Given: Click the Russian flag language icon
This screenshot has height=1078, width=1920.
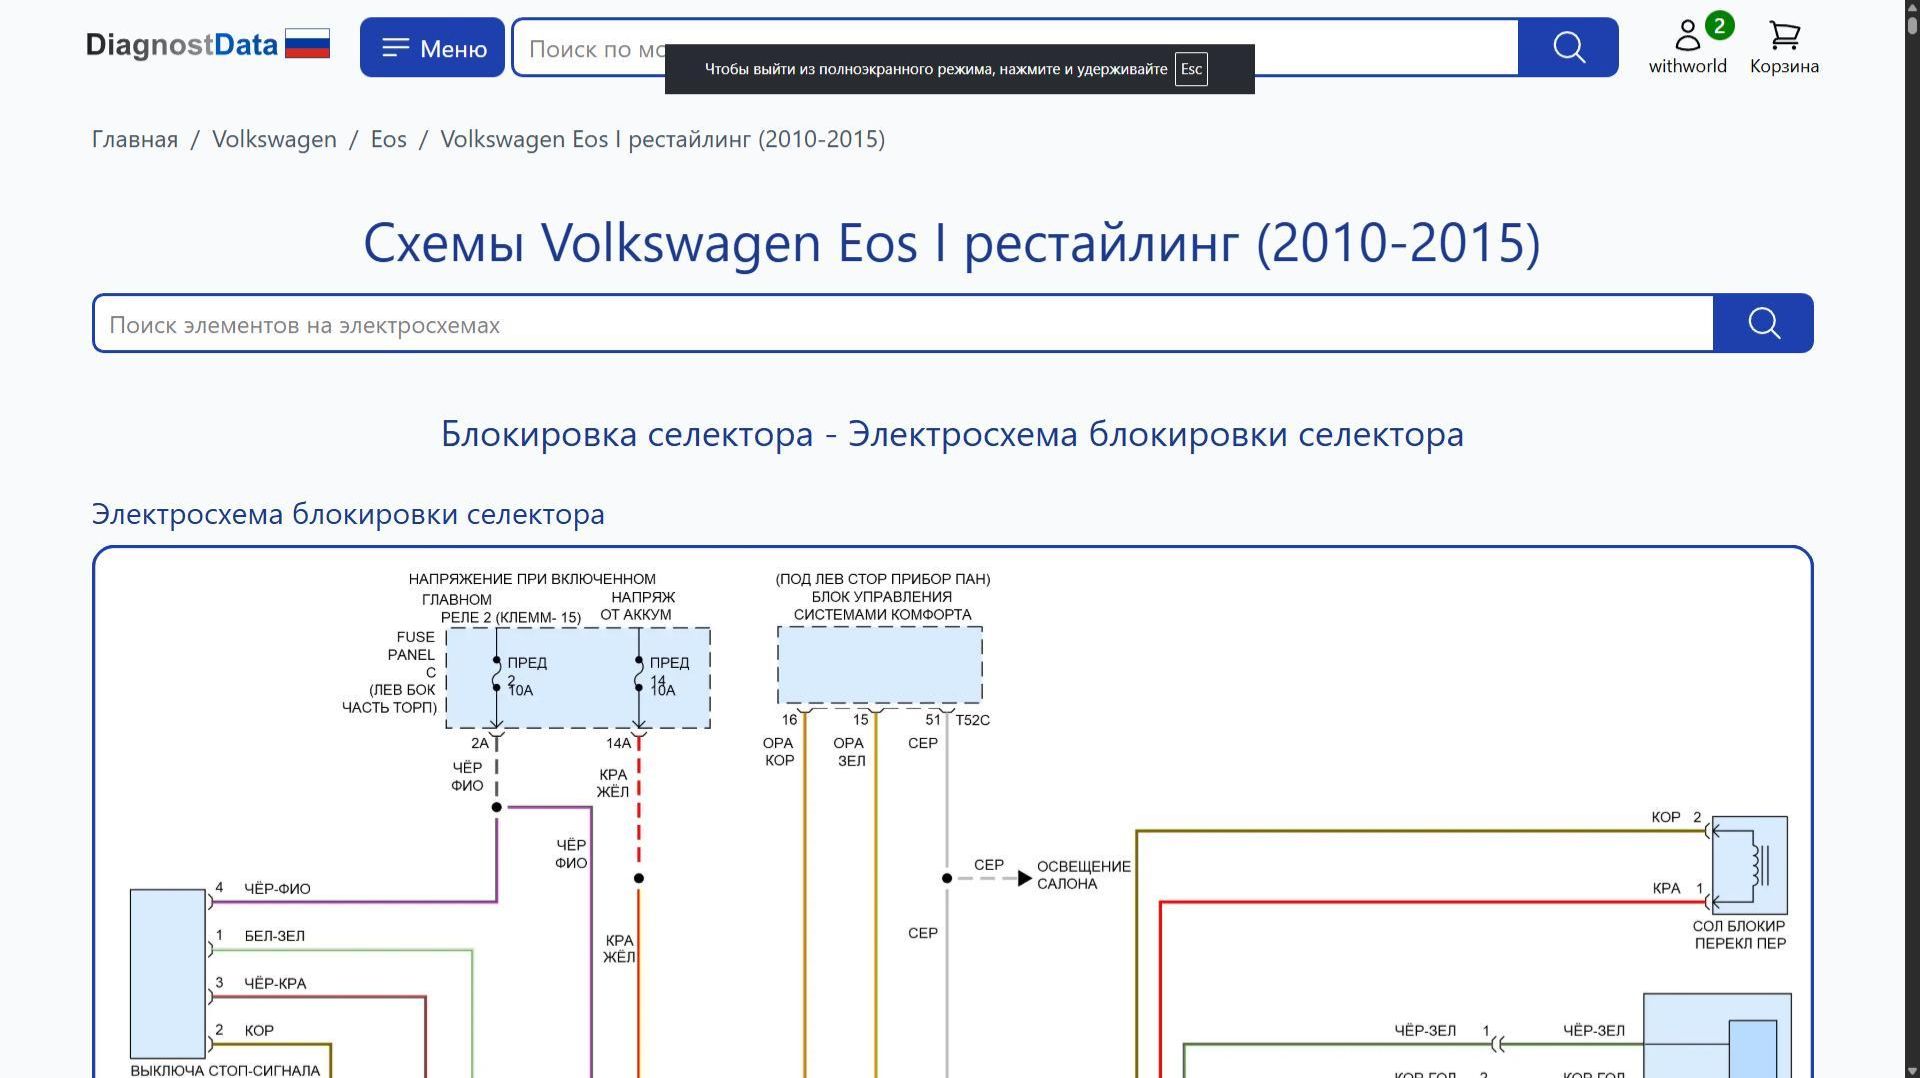Looking at the screenshot, I should point(307,44).
